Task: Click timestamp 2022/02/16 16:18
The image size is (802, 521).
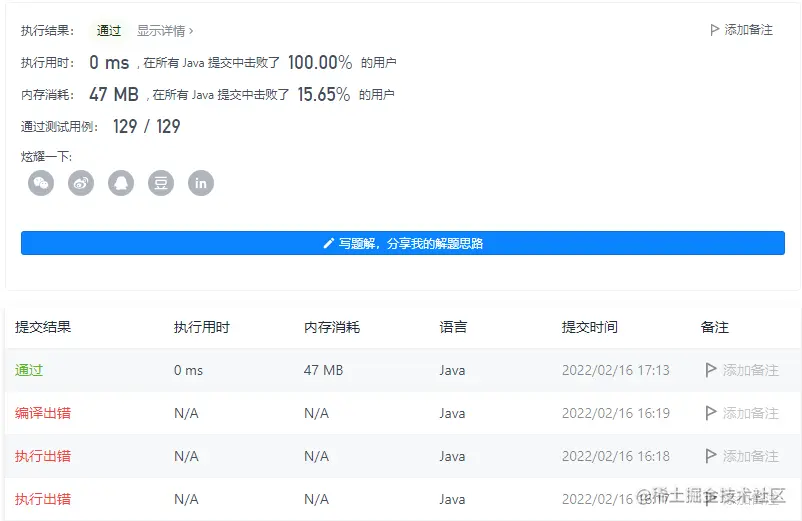Action: [616, 456]
